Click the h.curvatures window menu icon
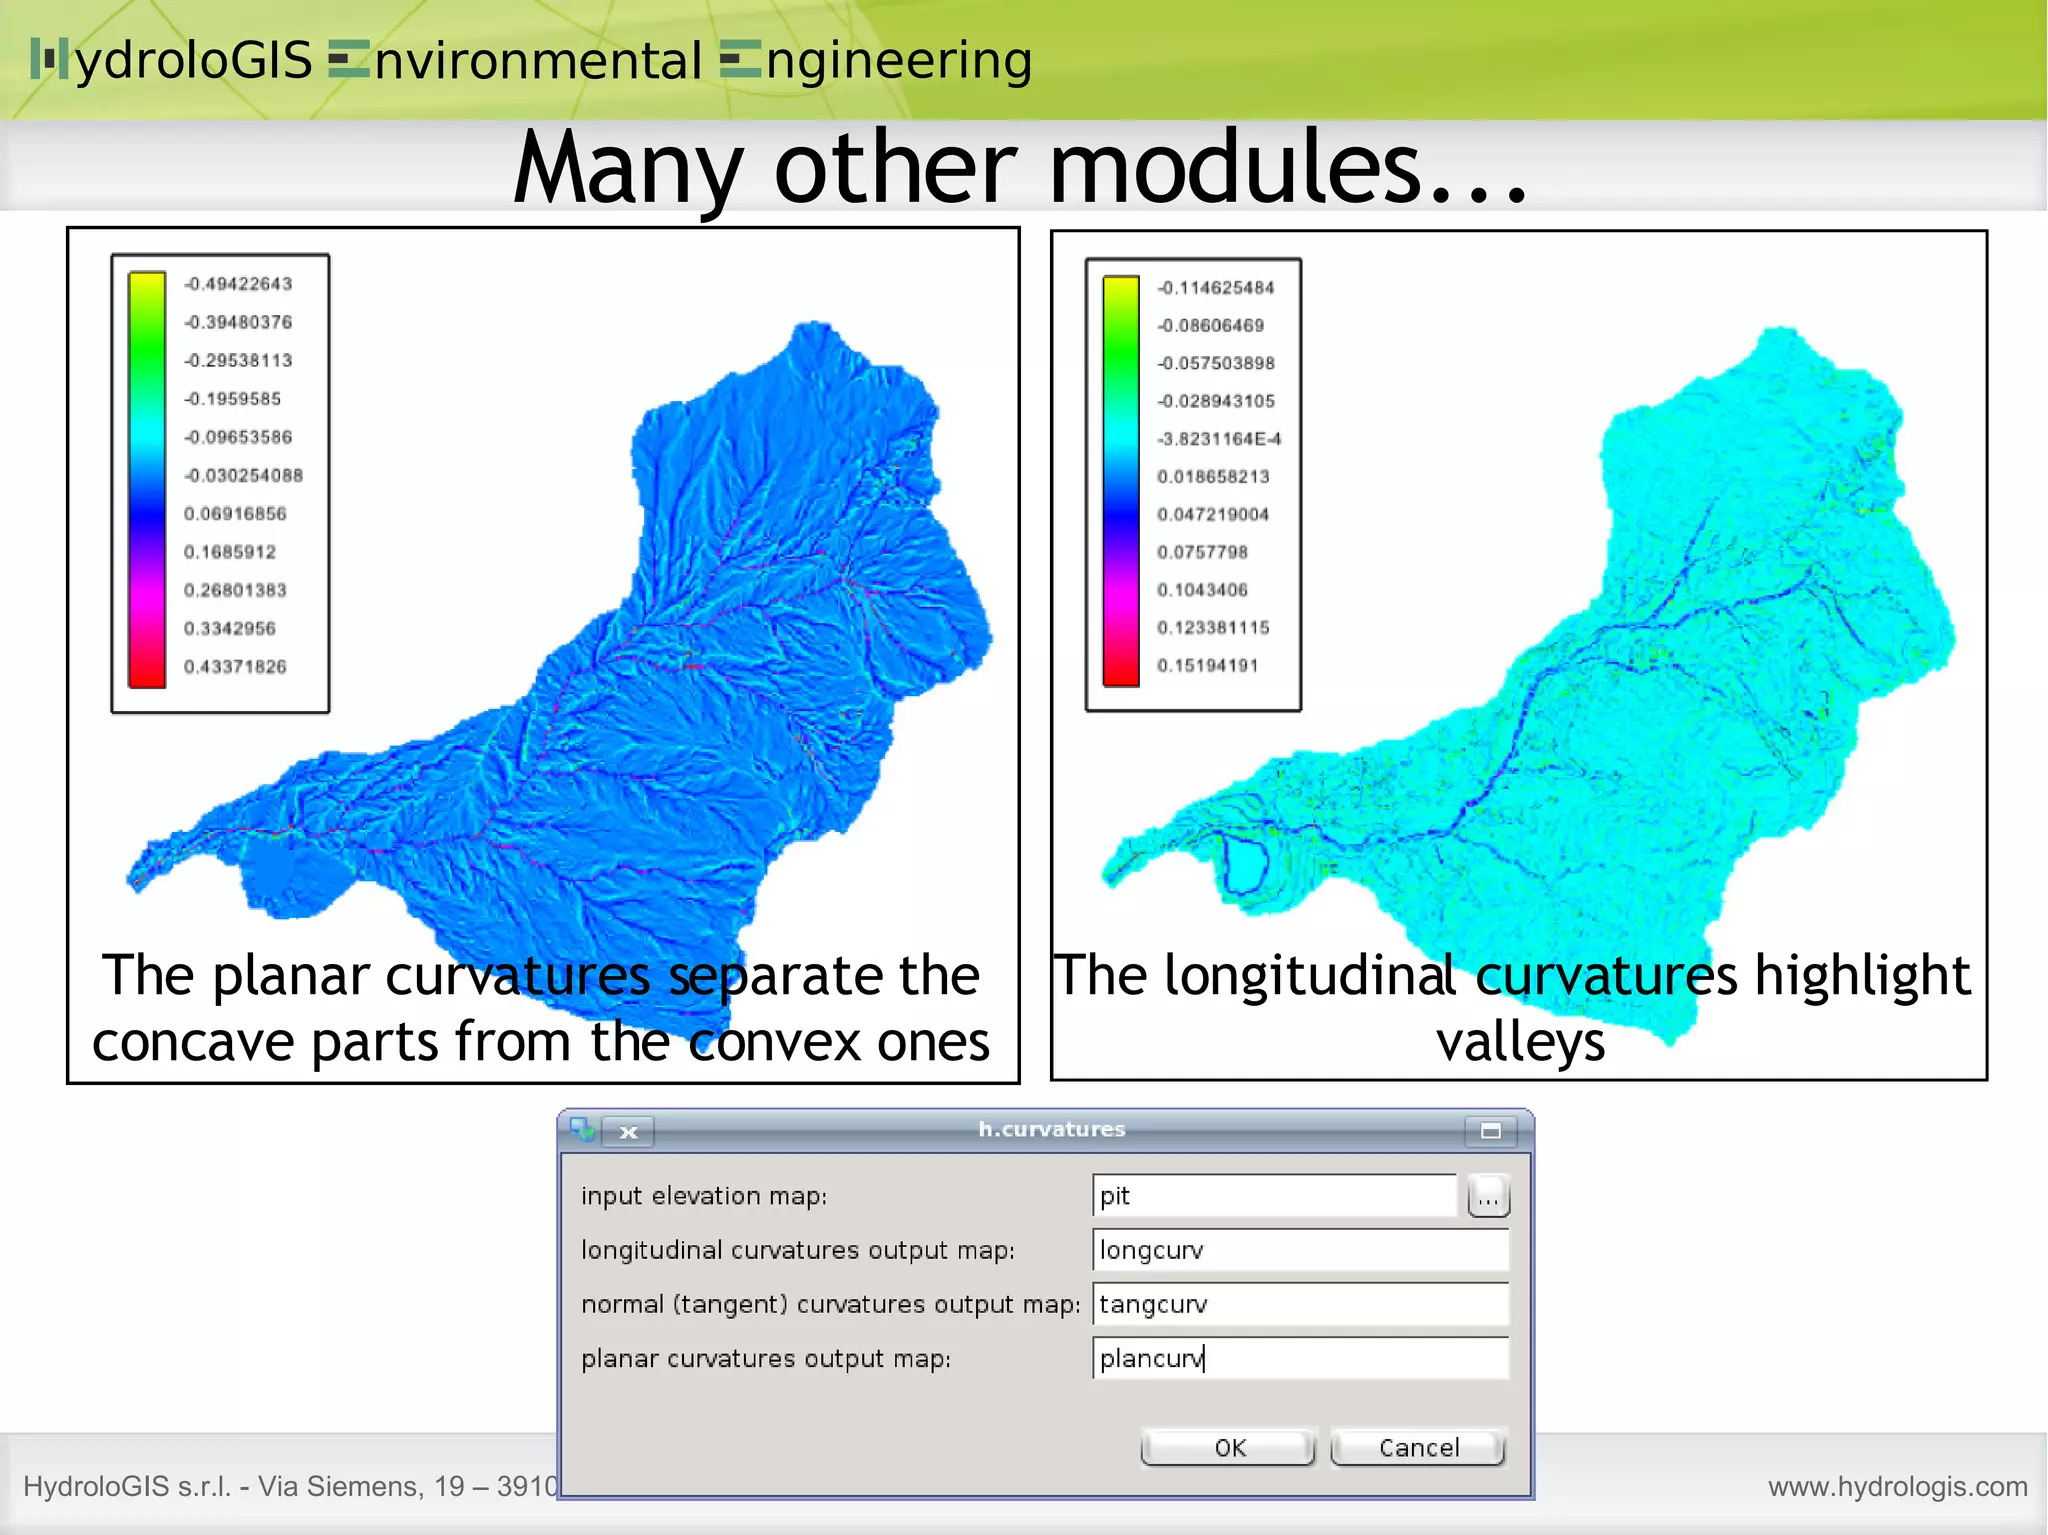 (x=582, y=1130)
